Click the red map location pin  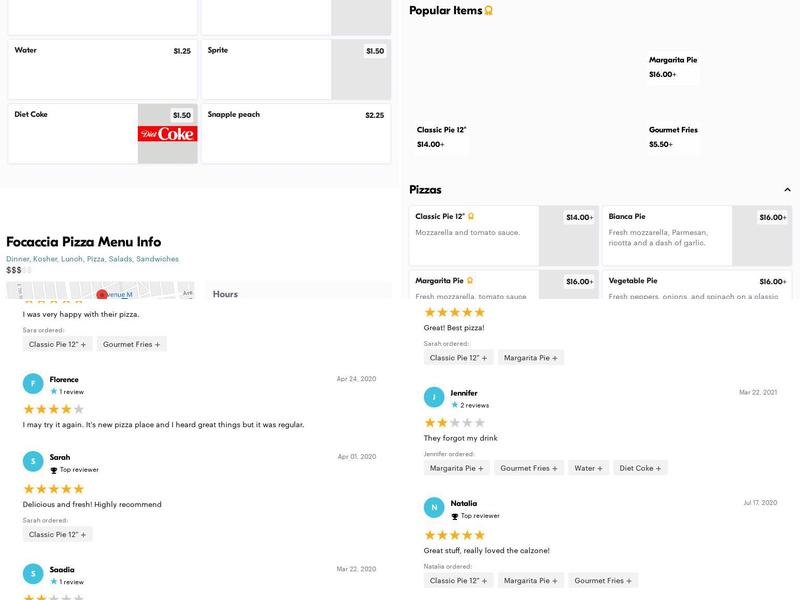102,295
